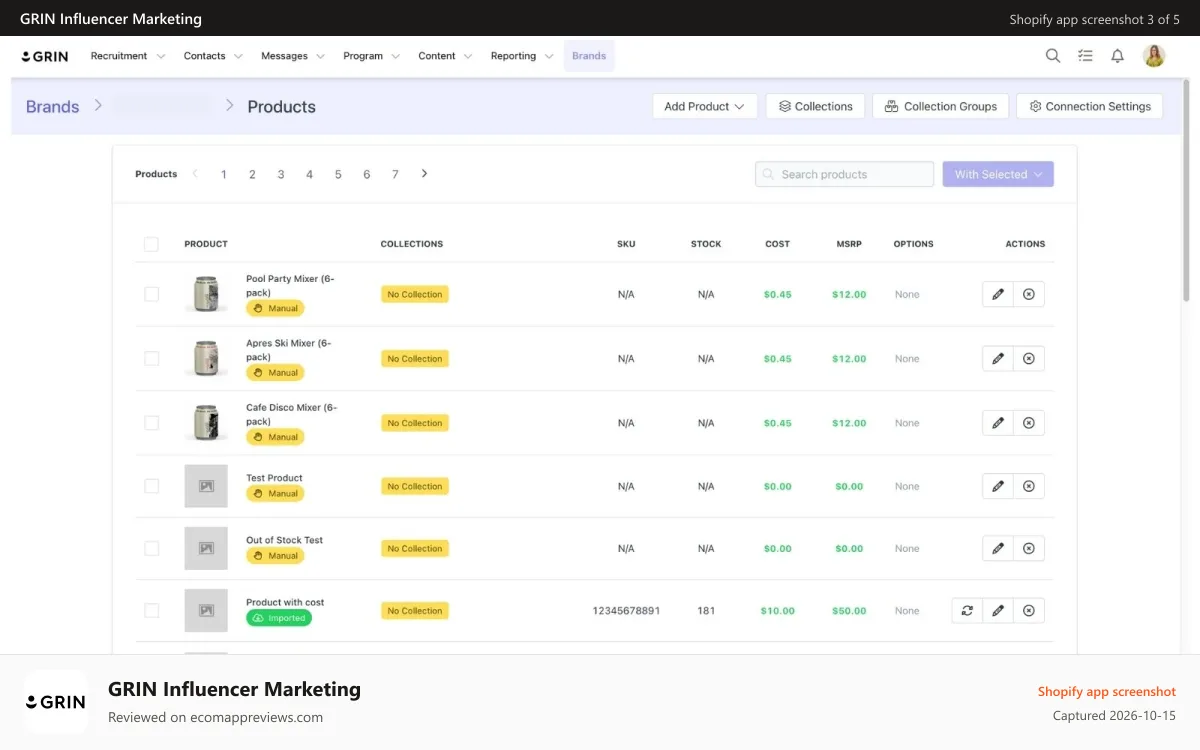Expand the Recruitment menu
Image resolution: width=1200 pixels, height=750 pixels.
[127, 56]
